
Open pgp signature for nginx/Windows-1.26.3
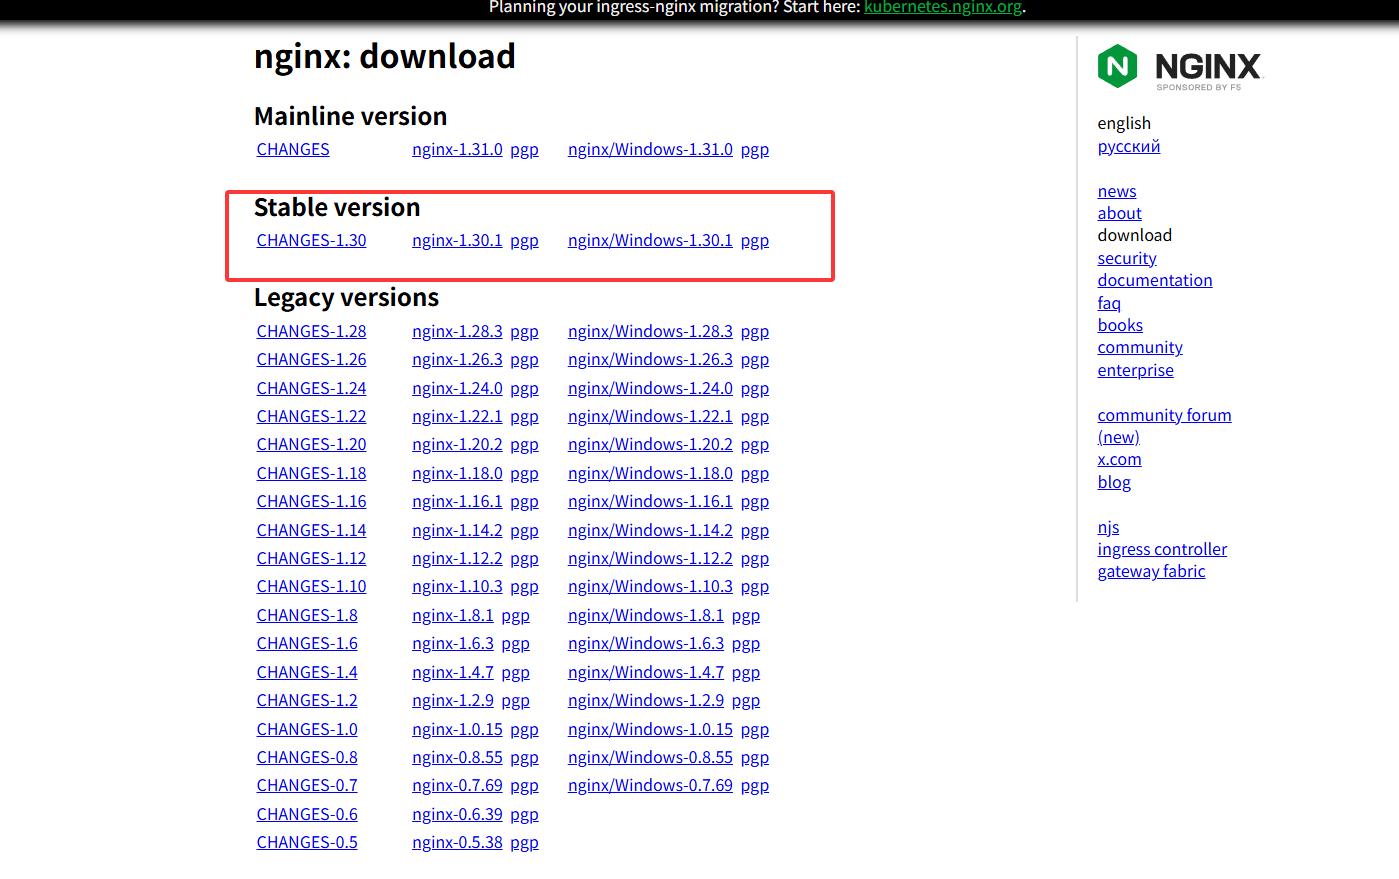coord(755,360)
